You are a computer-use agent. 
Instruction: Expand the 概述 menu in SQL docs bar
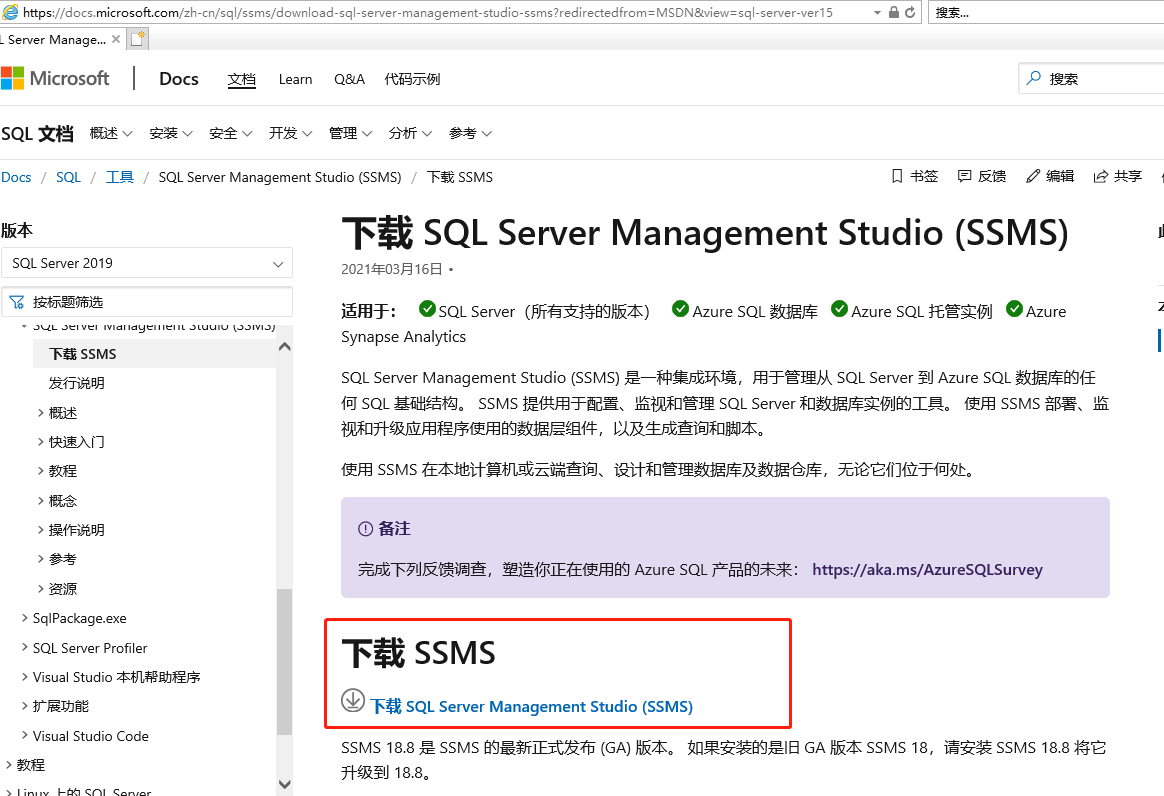click(x=111, y=133)
